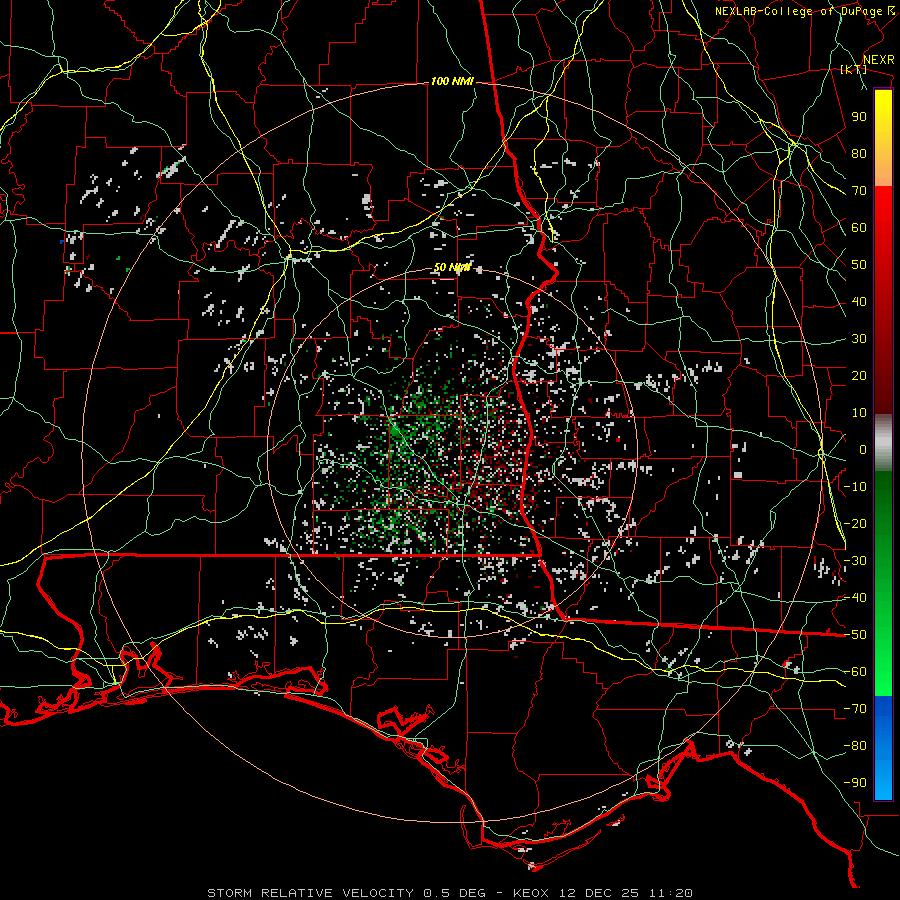
Task: Click the 20 value on the velocity scale
Action: [859, 375]
